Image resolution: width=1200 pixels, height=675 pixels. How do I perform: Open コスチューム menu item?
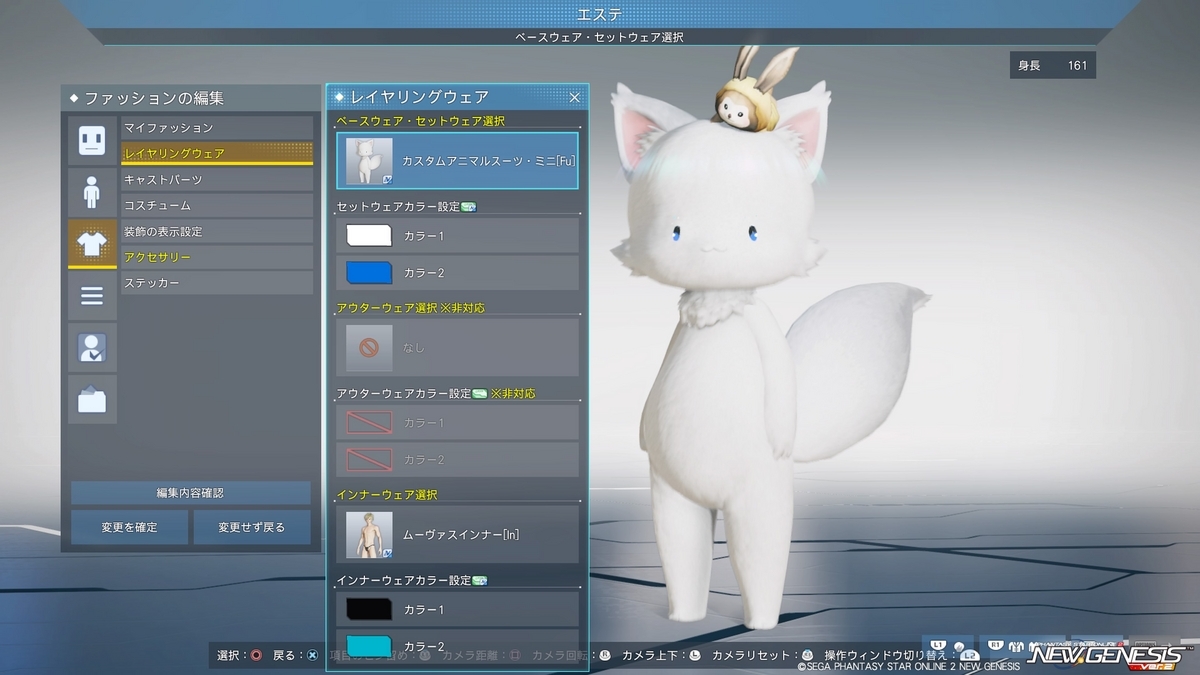point(217,205)
